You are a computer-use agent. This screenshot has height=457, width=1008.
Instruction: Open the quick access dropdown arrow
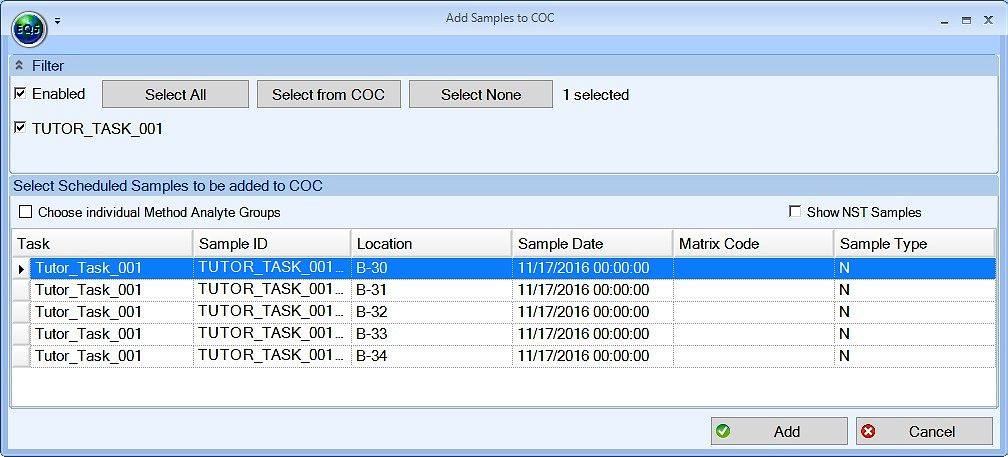point(58,20)
